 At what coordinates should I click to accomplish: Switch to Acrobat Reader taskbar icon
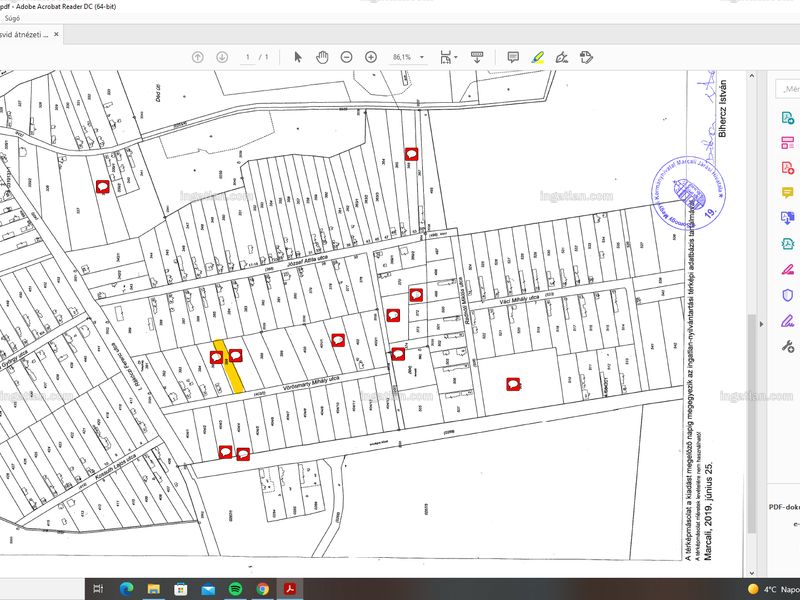click(290, 589)
